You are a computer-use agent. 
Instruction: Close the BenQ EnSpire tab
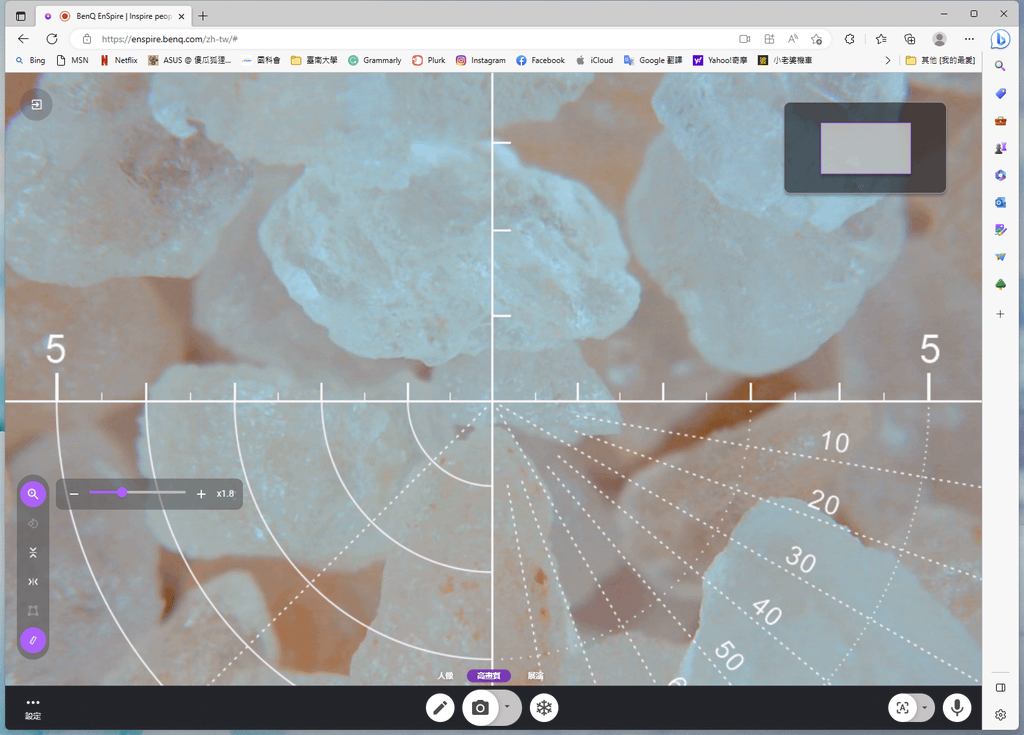182,16
